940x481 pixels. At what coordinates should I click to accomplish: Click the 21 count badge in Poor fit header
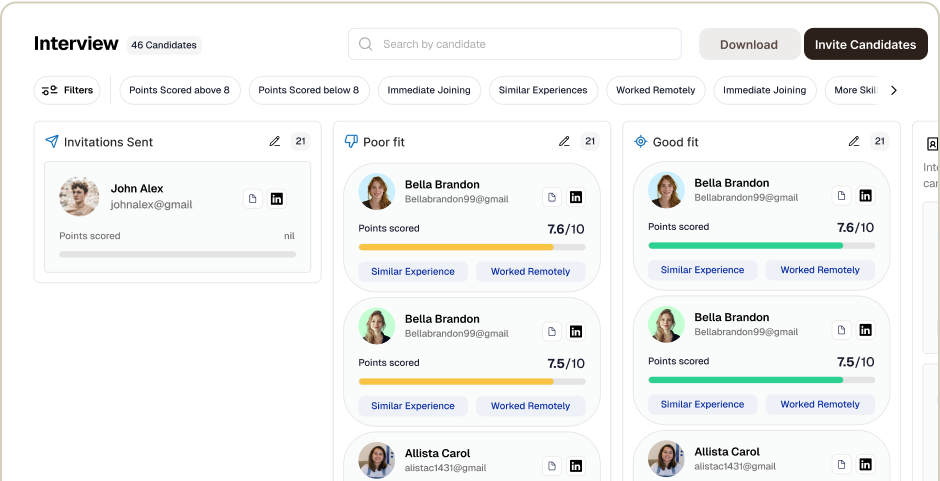(x=590, y=142)
